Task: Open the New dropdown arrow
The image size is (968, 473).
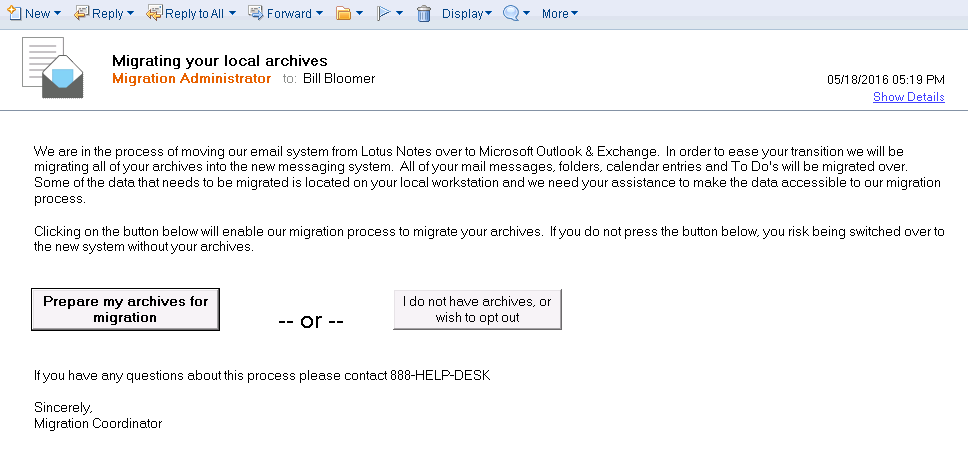Action: pos(57,14)
